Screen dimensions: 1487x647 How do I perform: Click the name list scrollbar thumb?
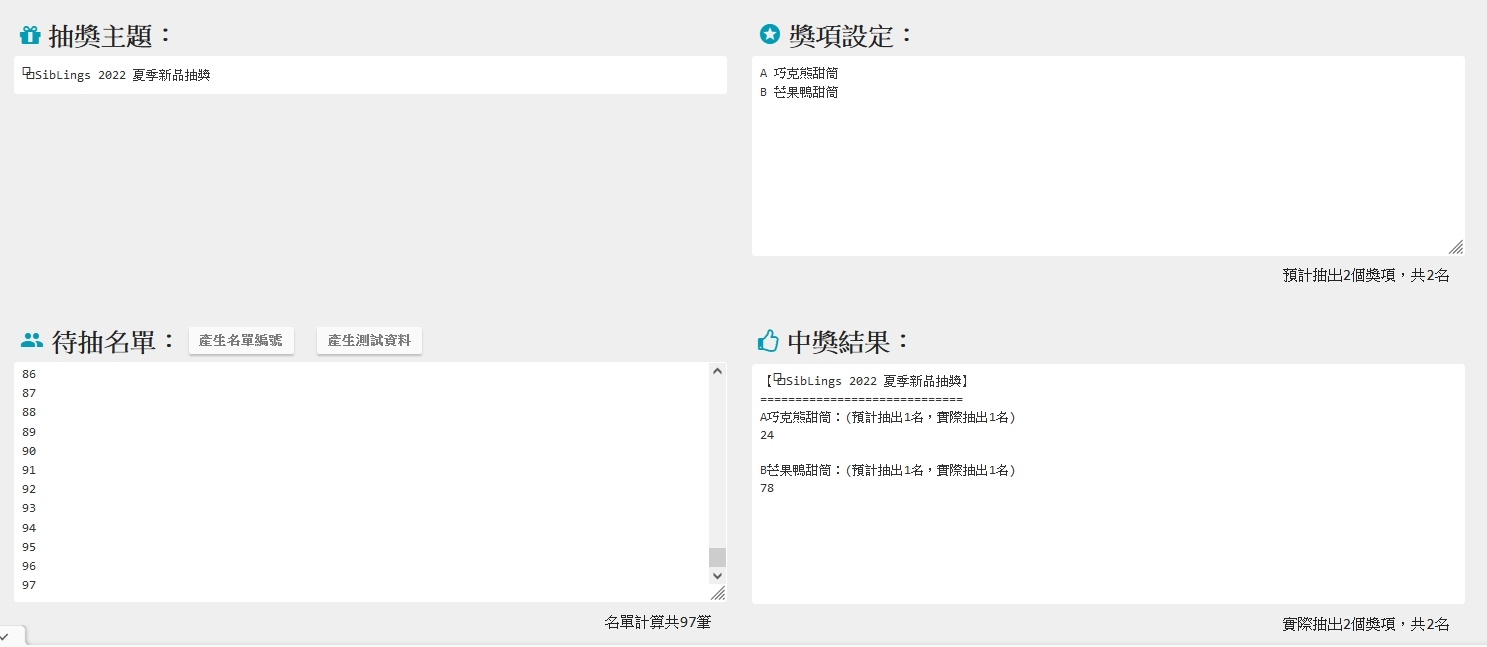point(717,557)
